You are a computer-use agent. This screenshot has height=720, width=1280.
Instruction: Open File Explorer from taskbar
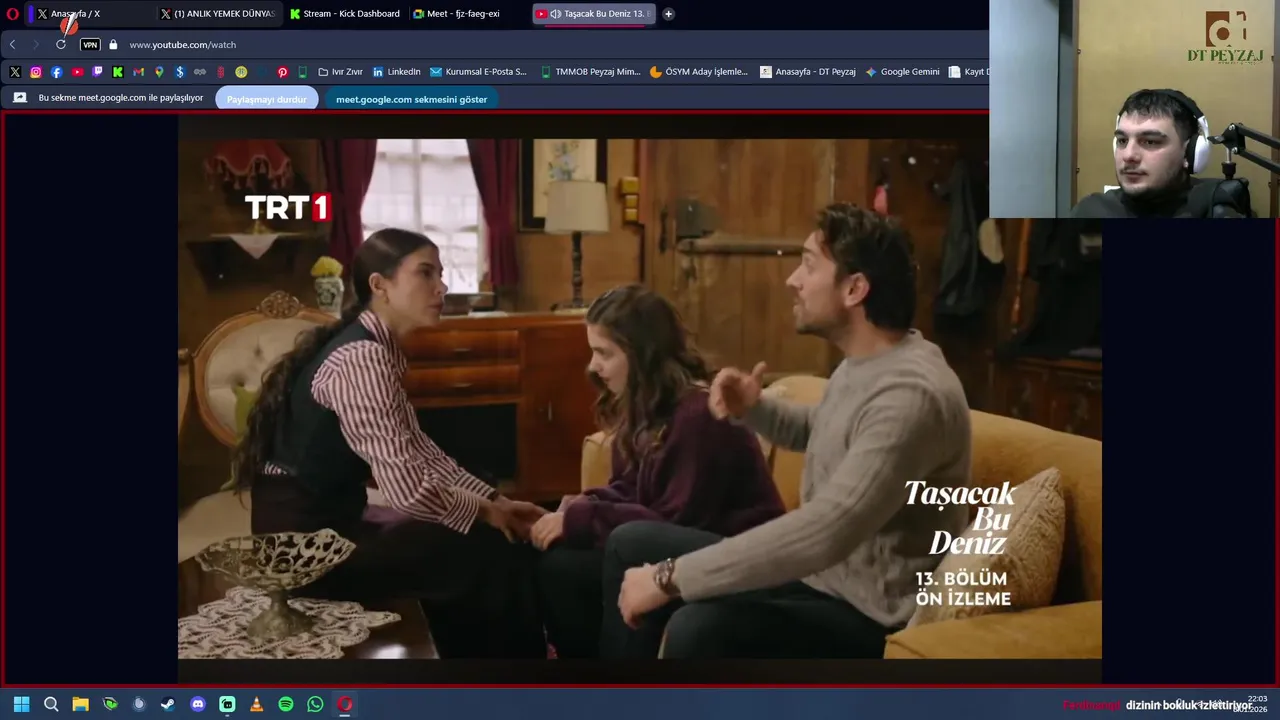(x=80, y=704)
